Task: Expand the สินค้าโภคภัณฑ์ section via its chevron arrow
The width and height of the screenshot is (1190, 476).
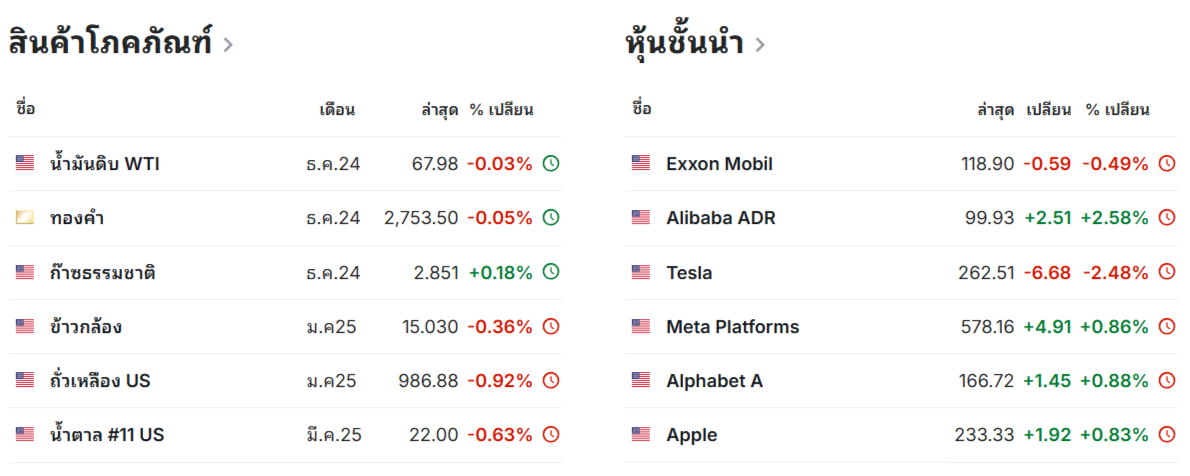Action: (x=228, y=45)
